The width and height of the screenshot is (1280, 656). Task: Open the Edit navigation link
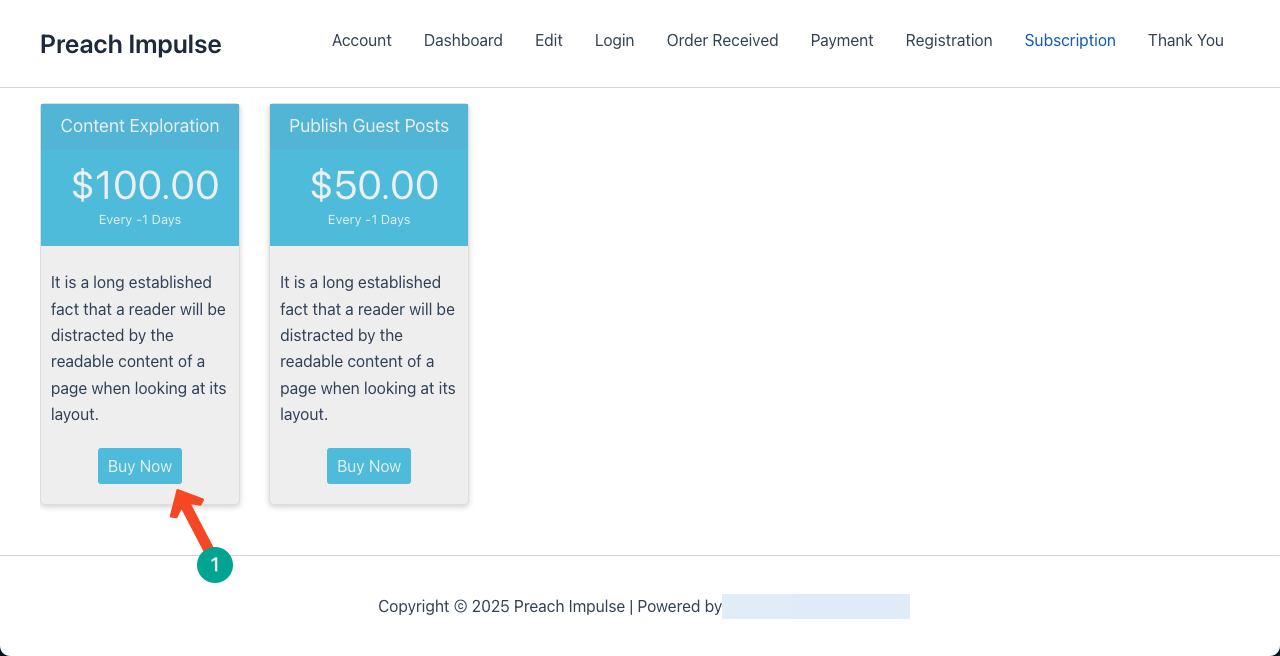549,40
